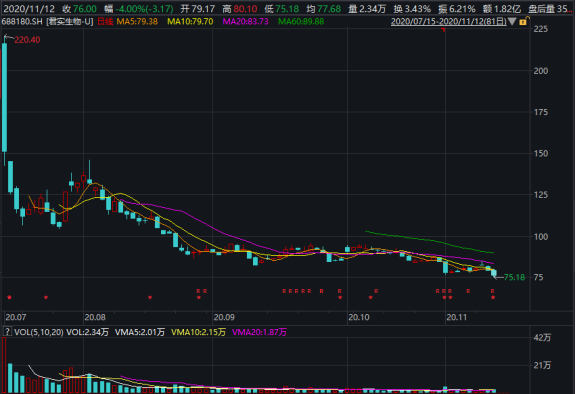Click the red 日线 period label
The width and height of the screenshot is (576, 394).
[105, 22]
